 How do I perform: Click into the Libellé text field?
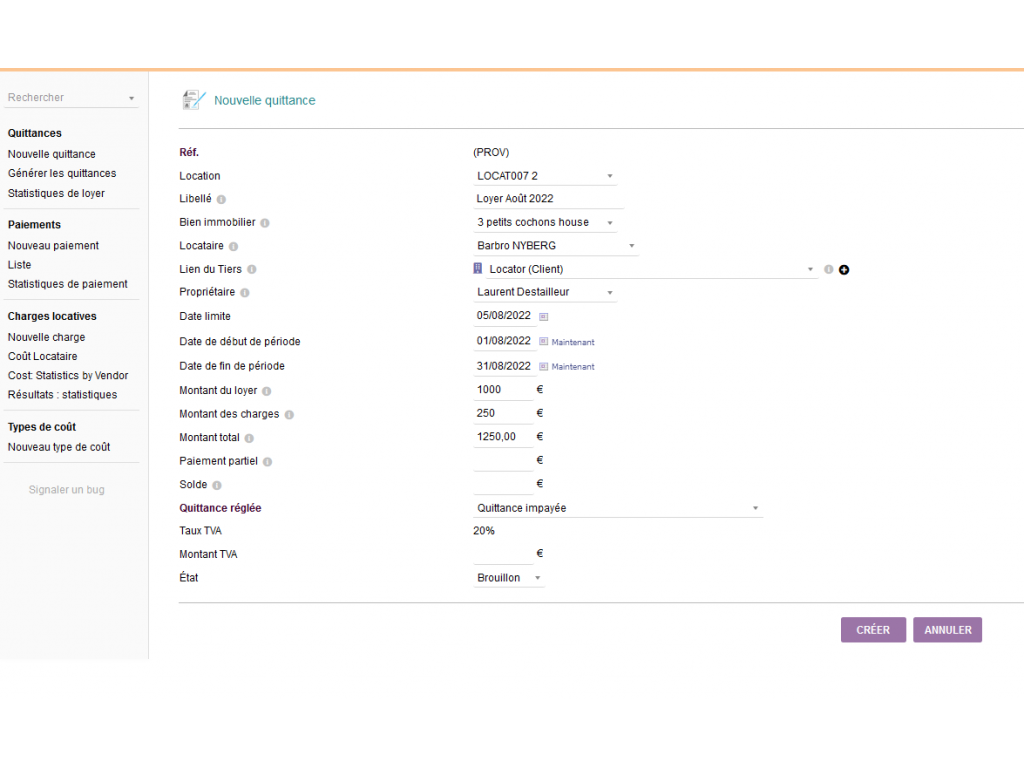[548, 199]
